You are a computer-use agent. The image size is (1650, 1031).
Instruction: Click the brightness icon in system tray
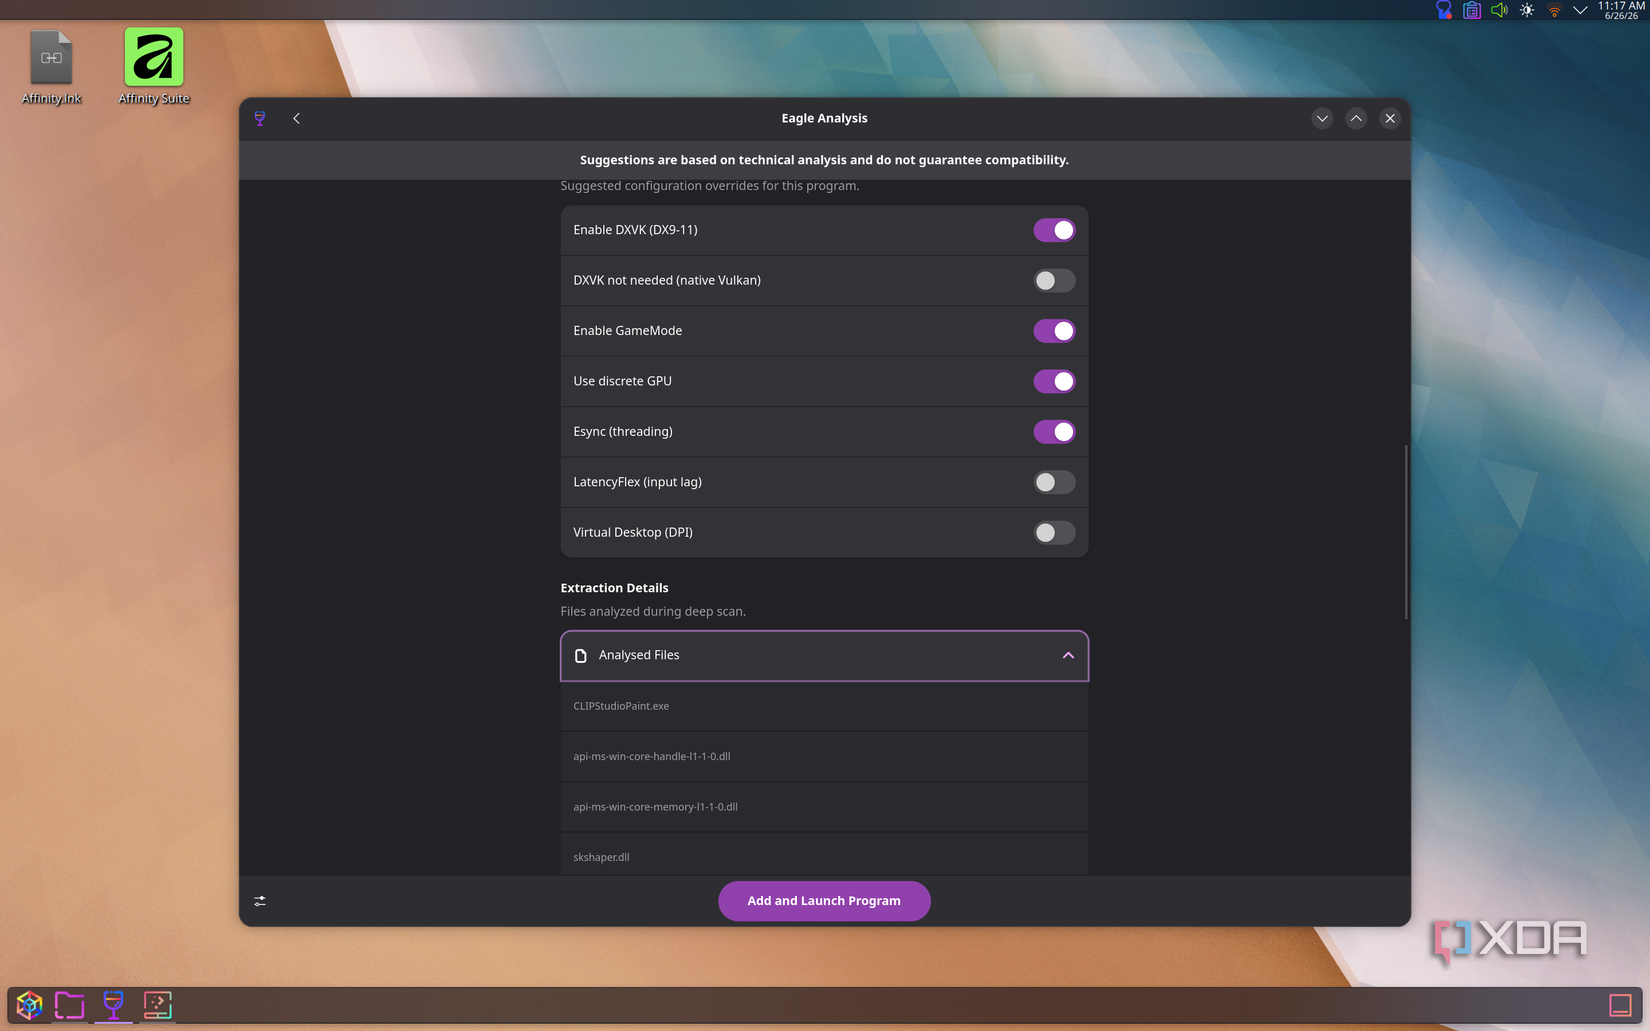tap(1527, 10)
